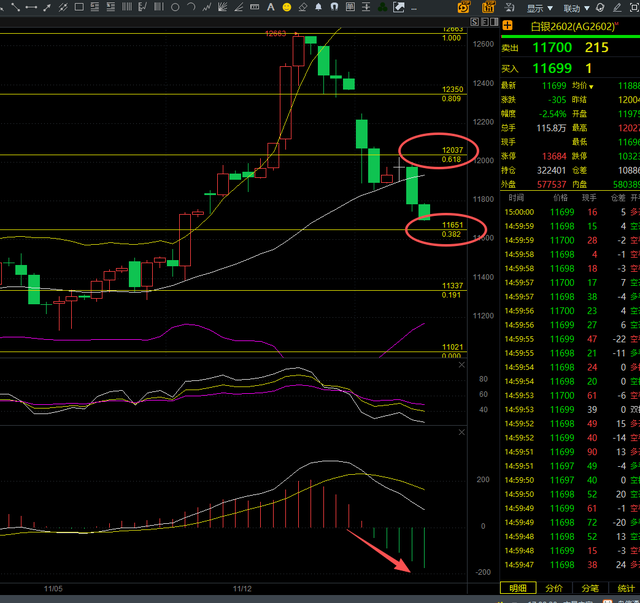Click the 买入 price 11699
Image resolution: width=640 pixels, height=603 pixels.
click(552, 68)
